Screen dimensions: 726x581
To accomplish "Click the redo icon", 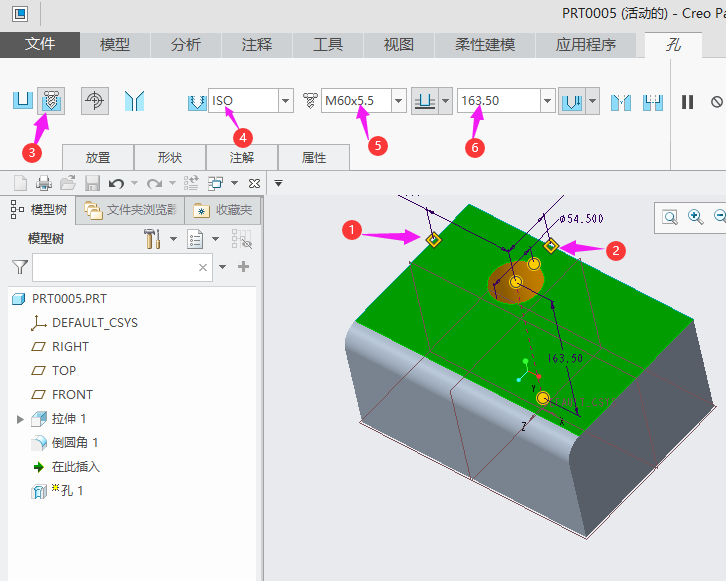I will coord(154,184).
